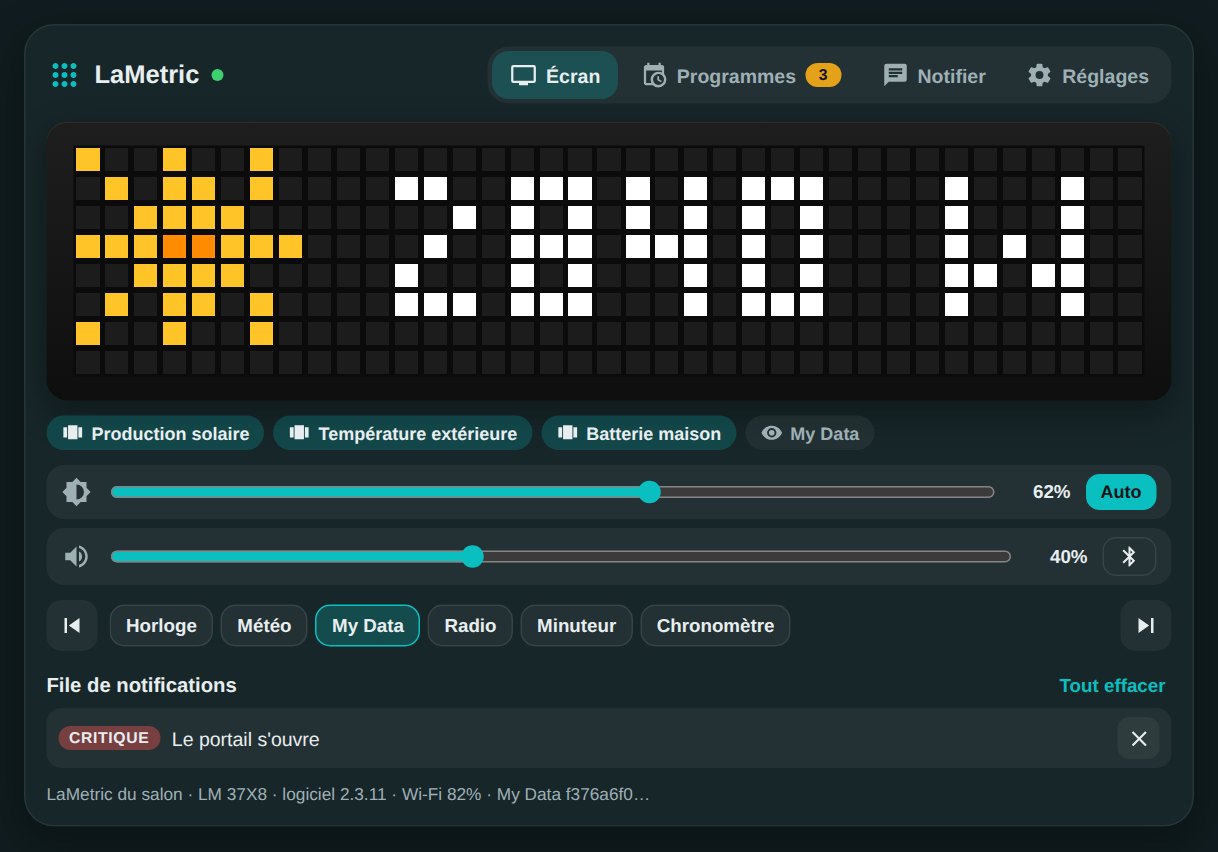Switch to the Programmes tab
The image size is (1218, 852).
741,76
